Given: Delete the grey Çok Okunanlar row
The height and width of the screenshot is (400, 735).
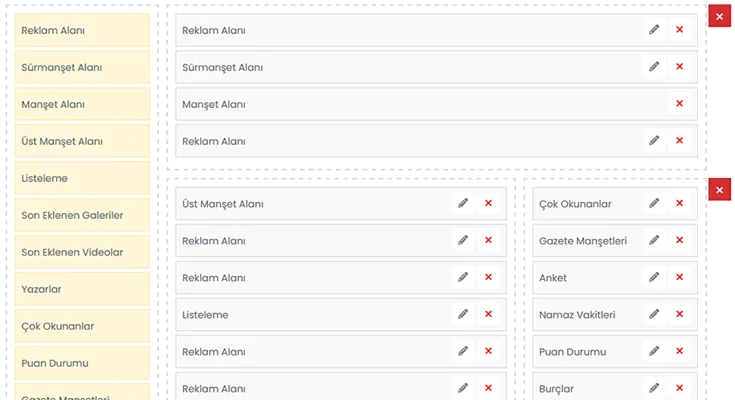Looking at the screenshot, I should [679, 203].
